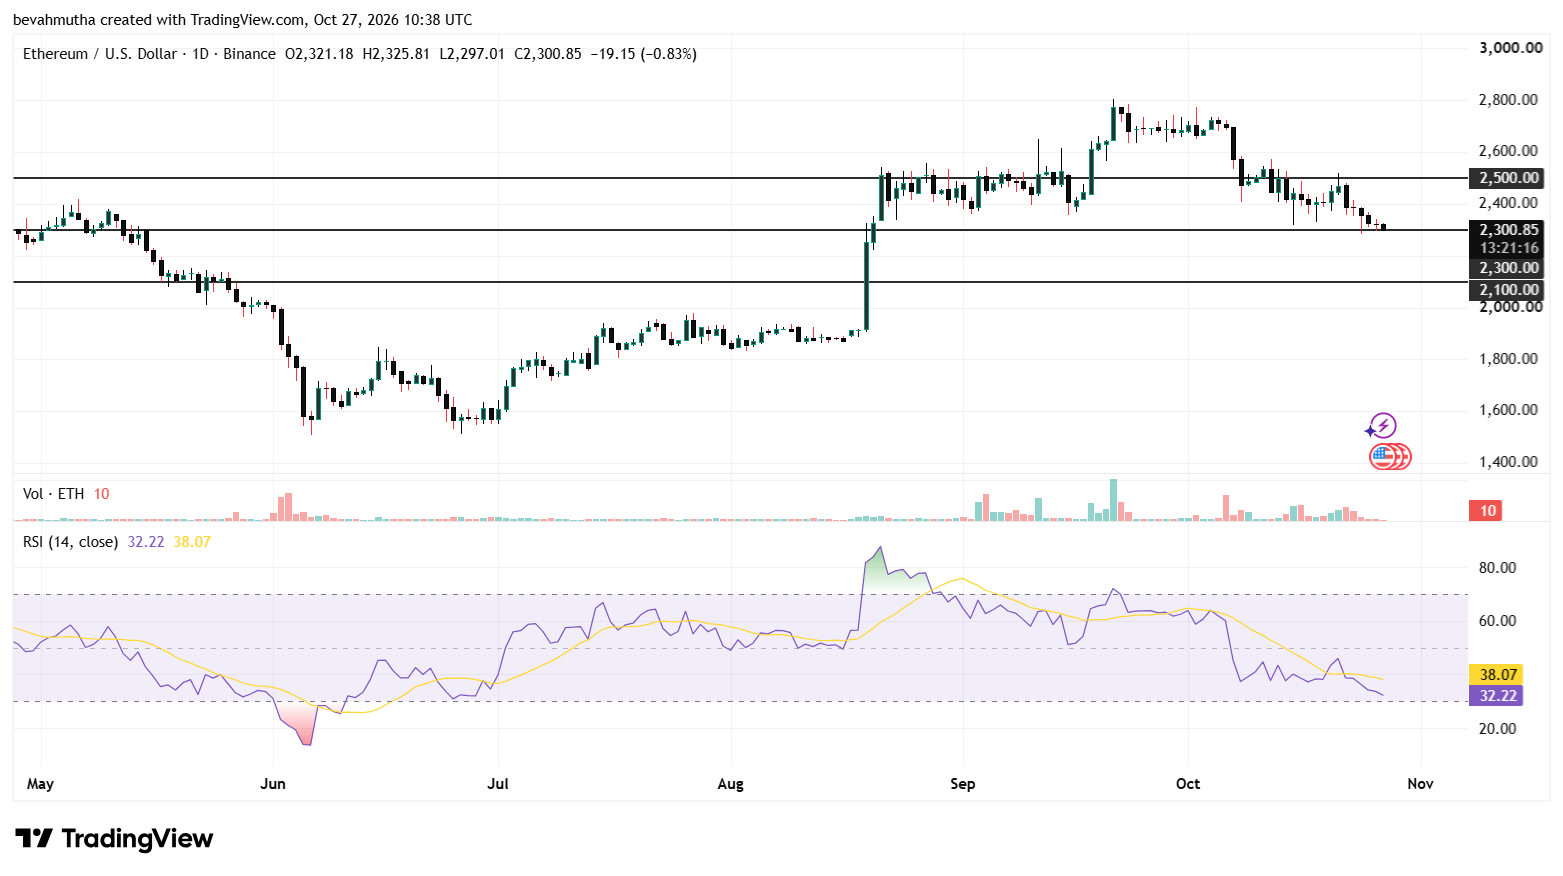Click the Jun label on the time axis

pos(273,784)
